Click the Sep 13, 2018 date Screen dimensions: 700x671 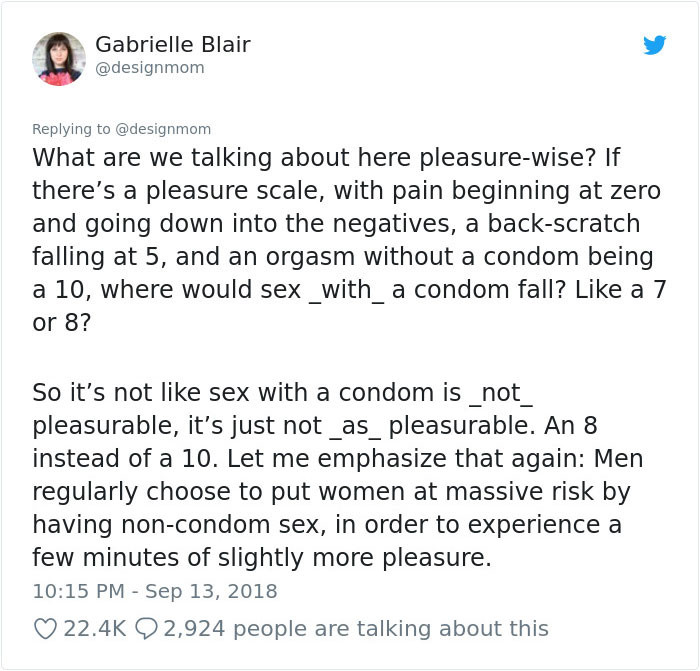coord(211,590)
